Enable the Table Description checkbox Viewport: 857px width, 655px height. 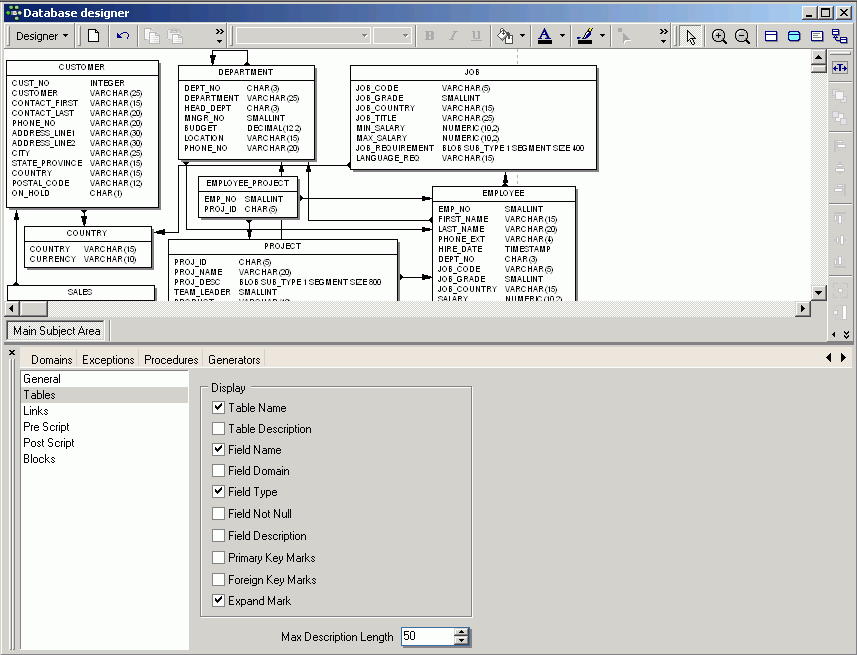(218, 428)
